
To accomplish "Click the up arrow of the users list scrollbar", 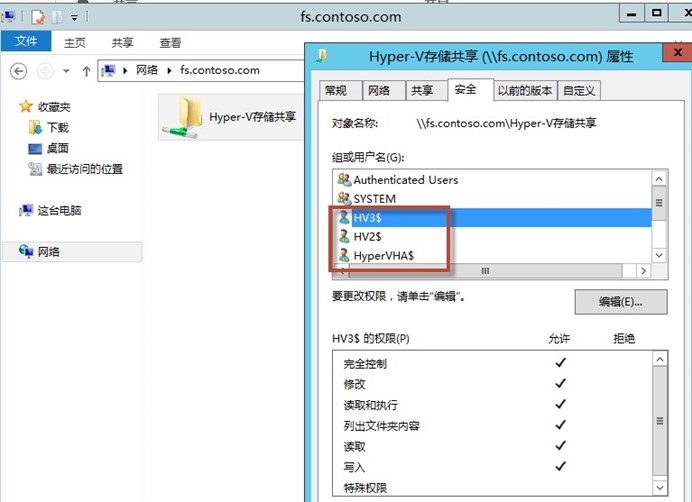I will pyautogui.click(x=659, y=179).
